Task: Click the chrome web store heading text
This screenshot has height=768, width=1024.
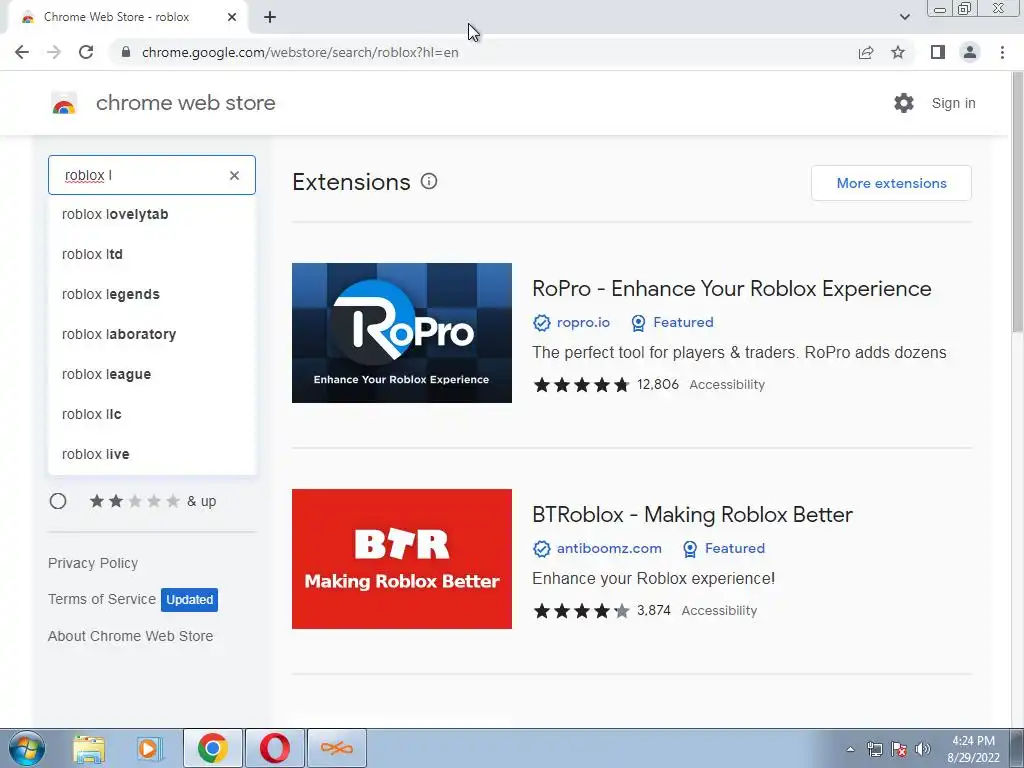Action: point(185,103)
